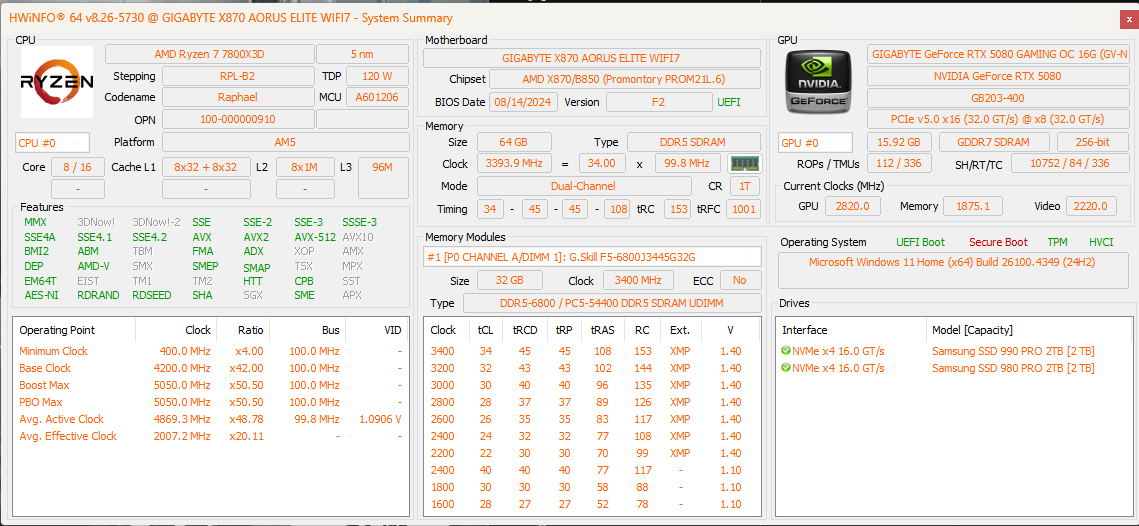Screen dimensions: 1139x526
Task: Click the Memory Type DDR5 SDRAM field
Action: pyautogui.click(x=694, y=142)
